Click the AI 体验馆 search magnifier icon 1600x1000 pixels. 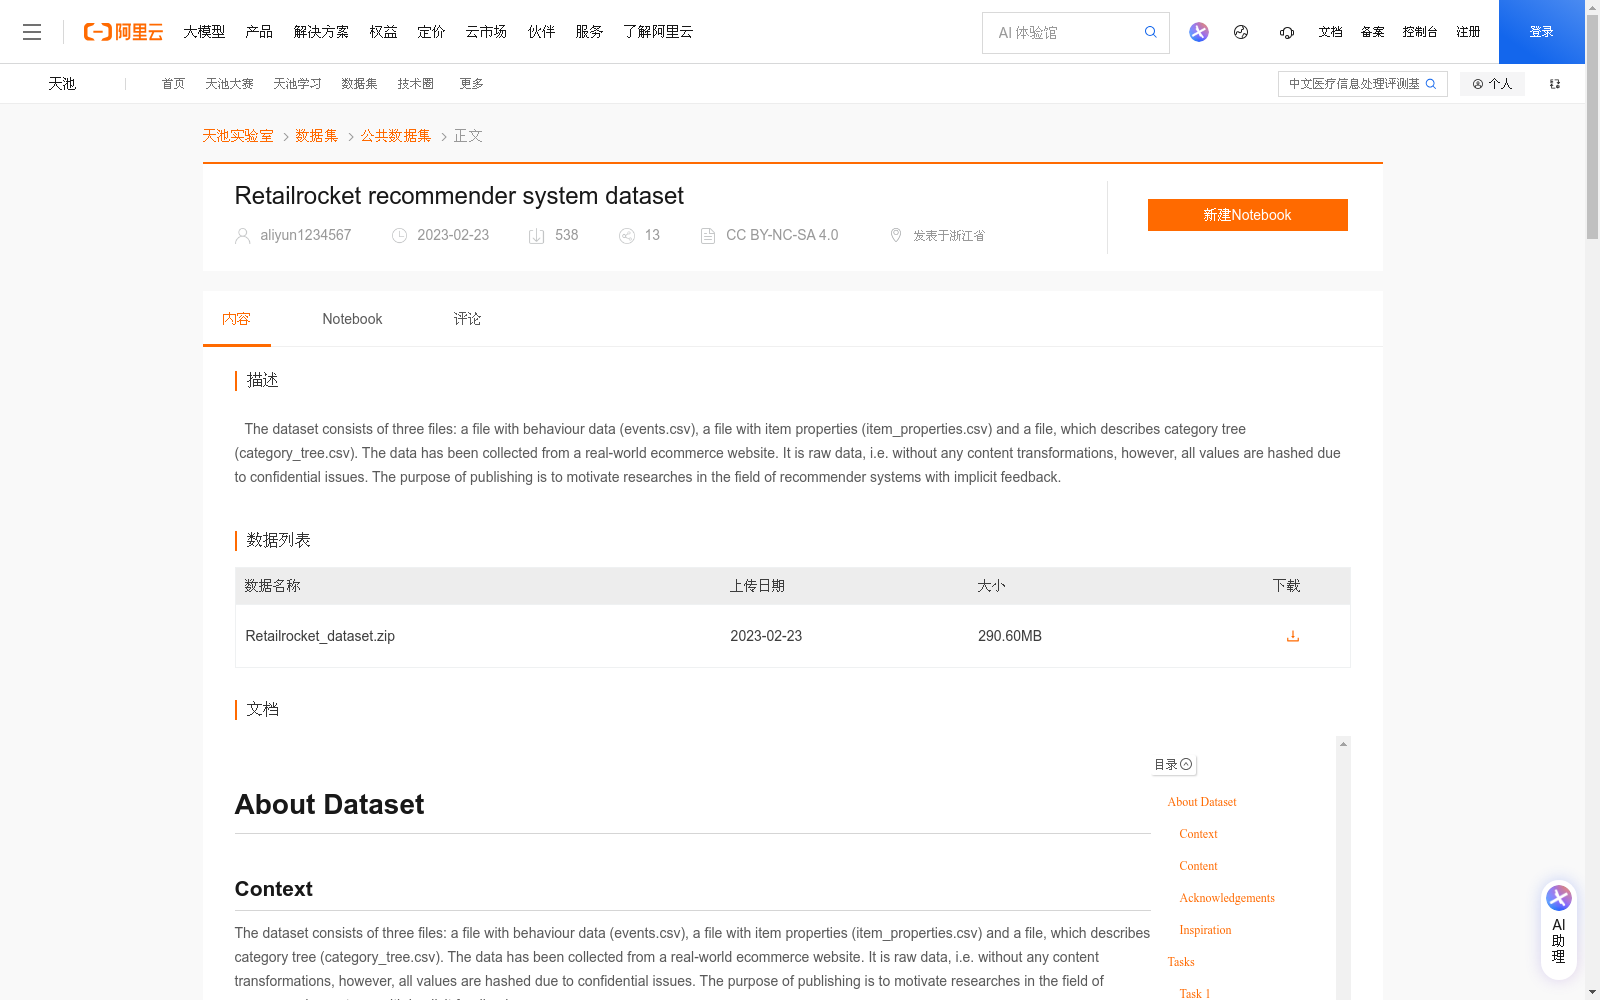(1151, 32)
